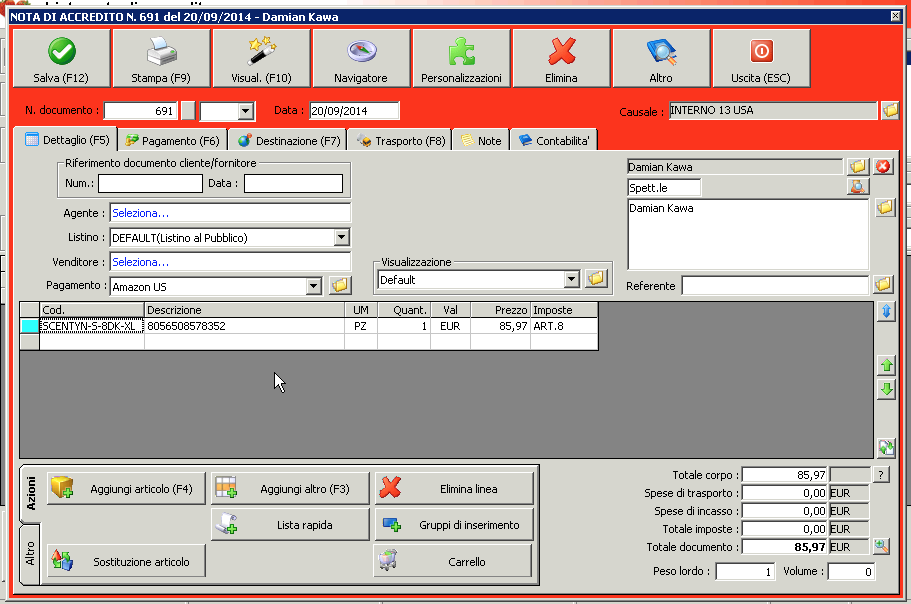Switch to Trasporto (F8) tab
Image resolution: width=911 pixels, height=604 pixels.
[x=401, y=141]
